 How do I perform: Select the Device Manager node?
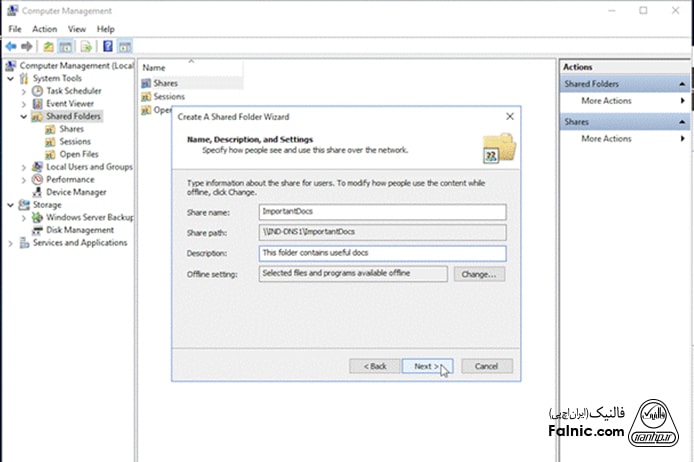pos(75,192)
